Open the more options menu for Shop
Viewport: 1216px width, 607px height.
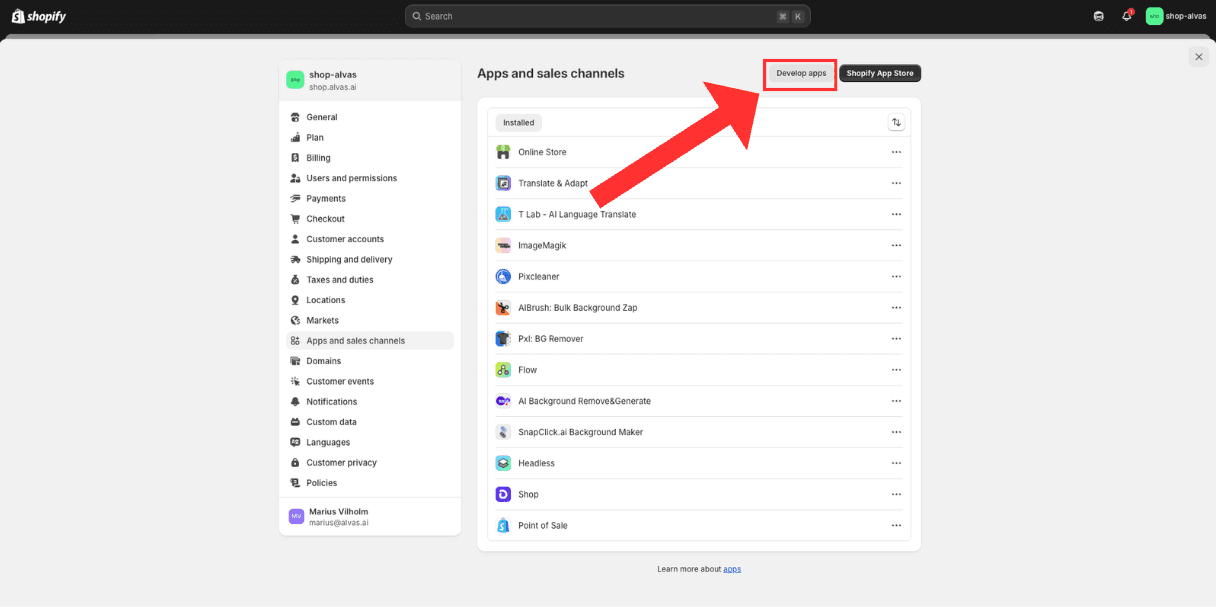pyautogui.click(x=896, y=494)
